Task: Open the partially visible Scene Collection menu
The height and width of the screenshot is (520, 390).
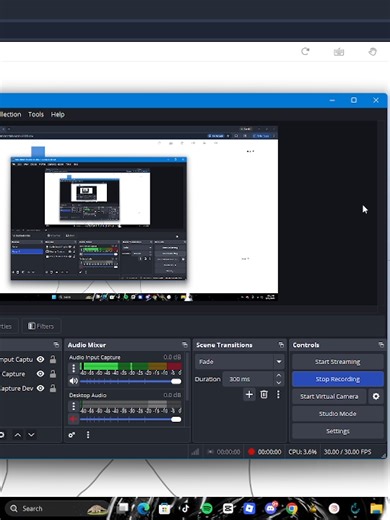Action: pos(10,114)
